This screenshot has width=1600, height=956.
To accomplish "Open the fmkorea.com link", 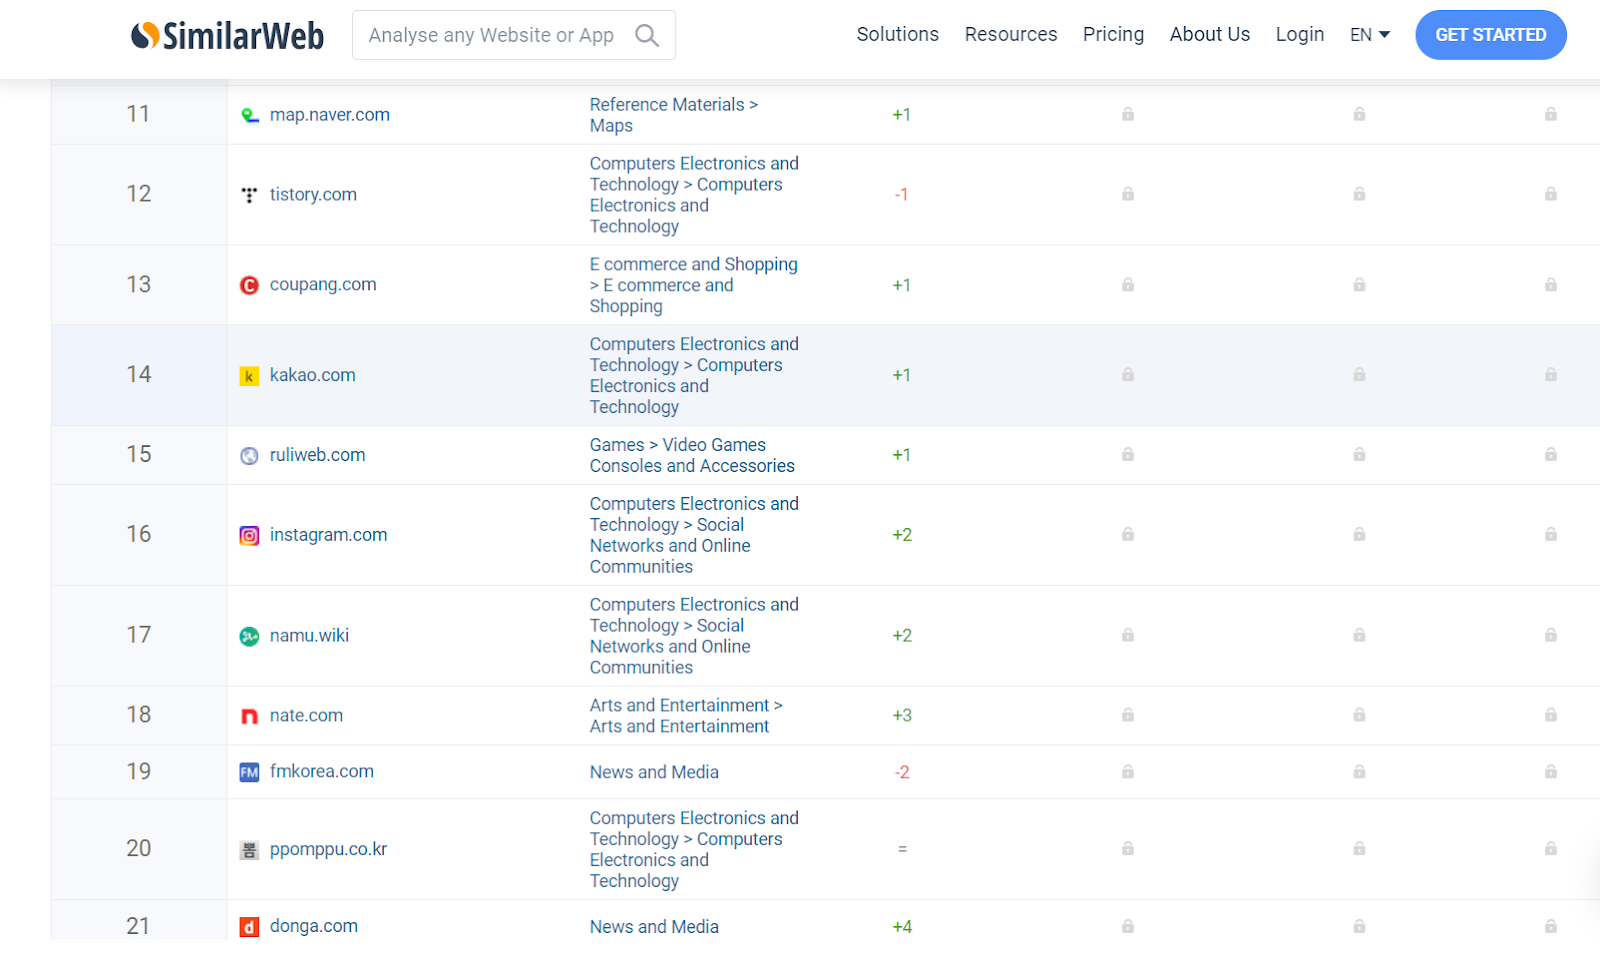I will tap(322, 771).
